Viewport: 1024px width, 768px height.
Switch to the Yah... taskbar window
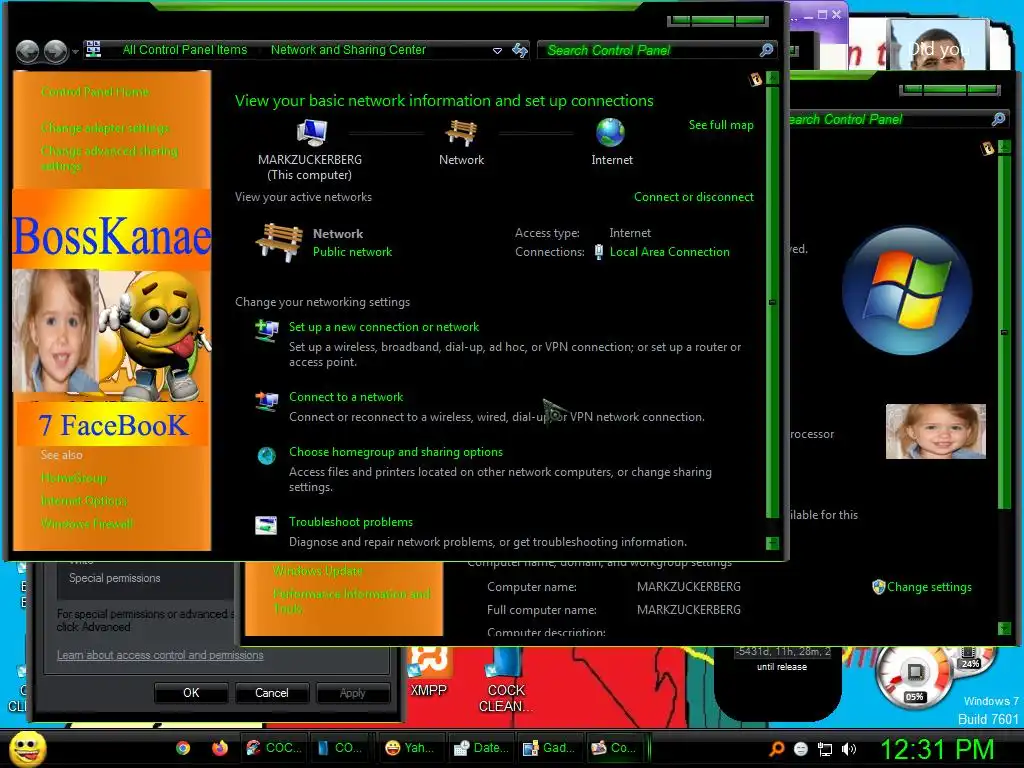[409, 748]
